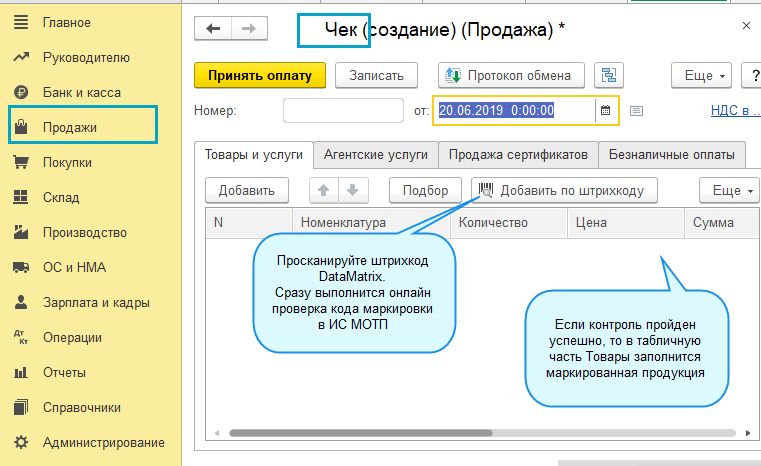Open the Склад menu section
Image resolution: width=761 pixels, height=466 pixels.
61,197
